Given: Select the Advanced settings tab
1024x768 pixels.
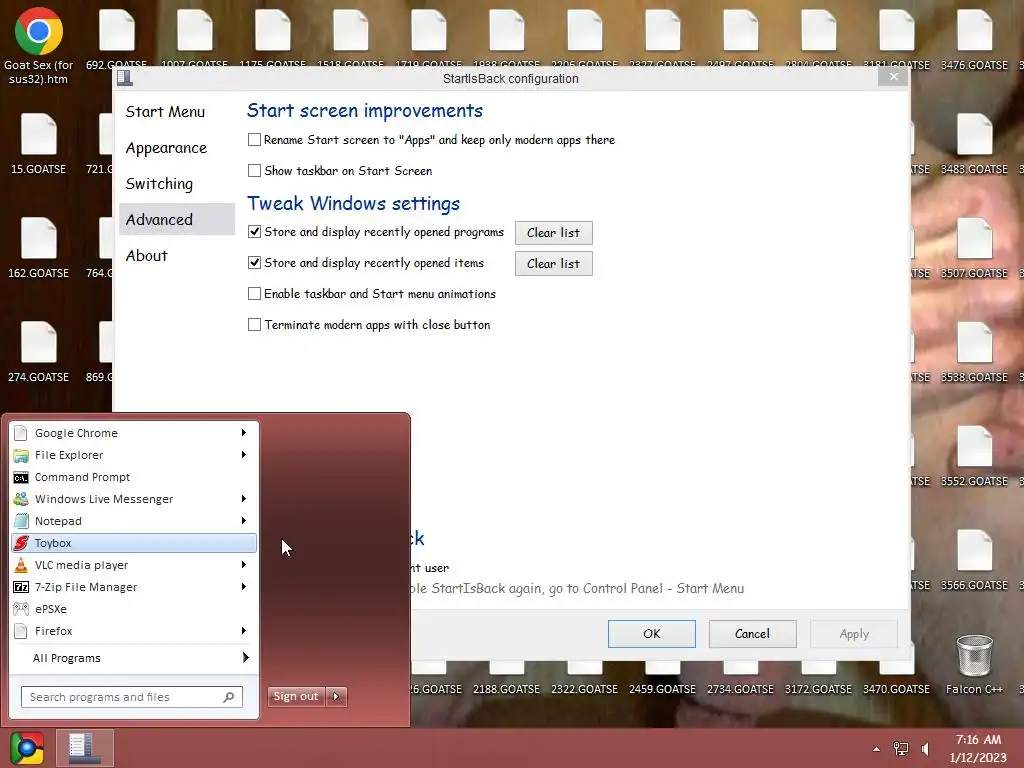Looking at the screenshot, I should pyautogui.click(x=176, y=219).
